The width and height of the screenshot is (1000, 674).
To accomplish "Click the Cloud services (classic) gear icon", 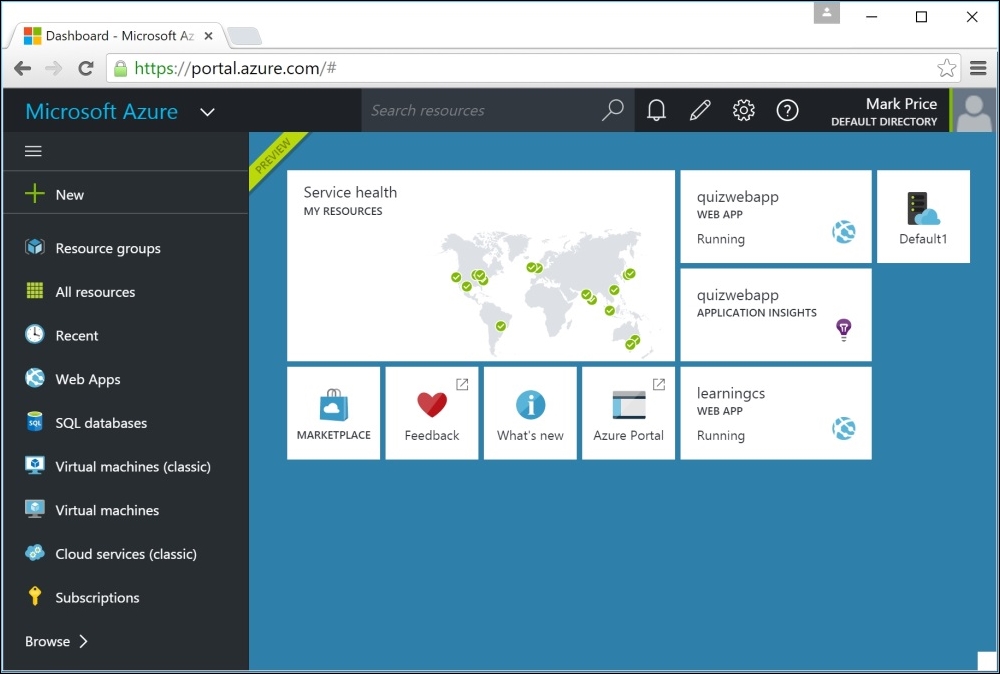I will pos(34,552).
